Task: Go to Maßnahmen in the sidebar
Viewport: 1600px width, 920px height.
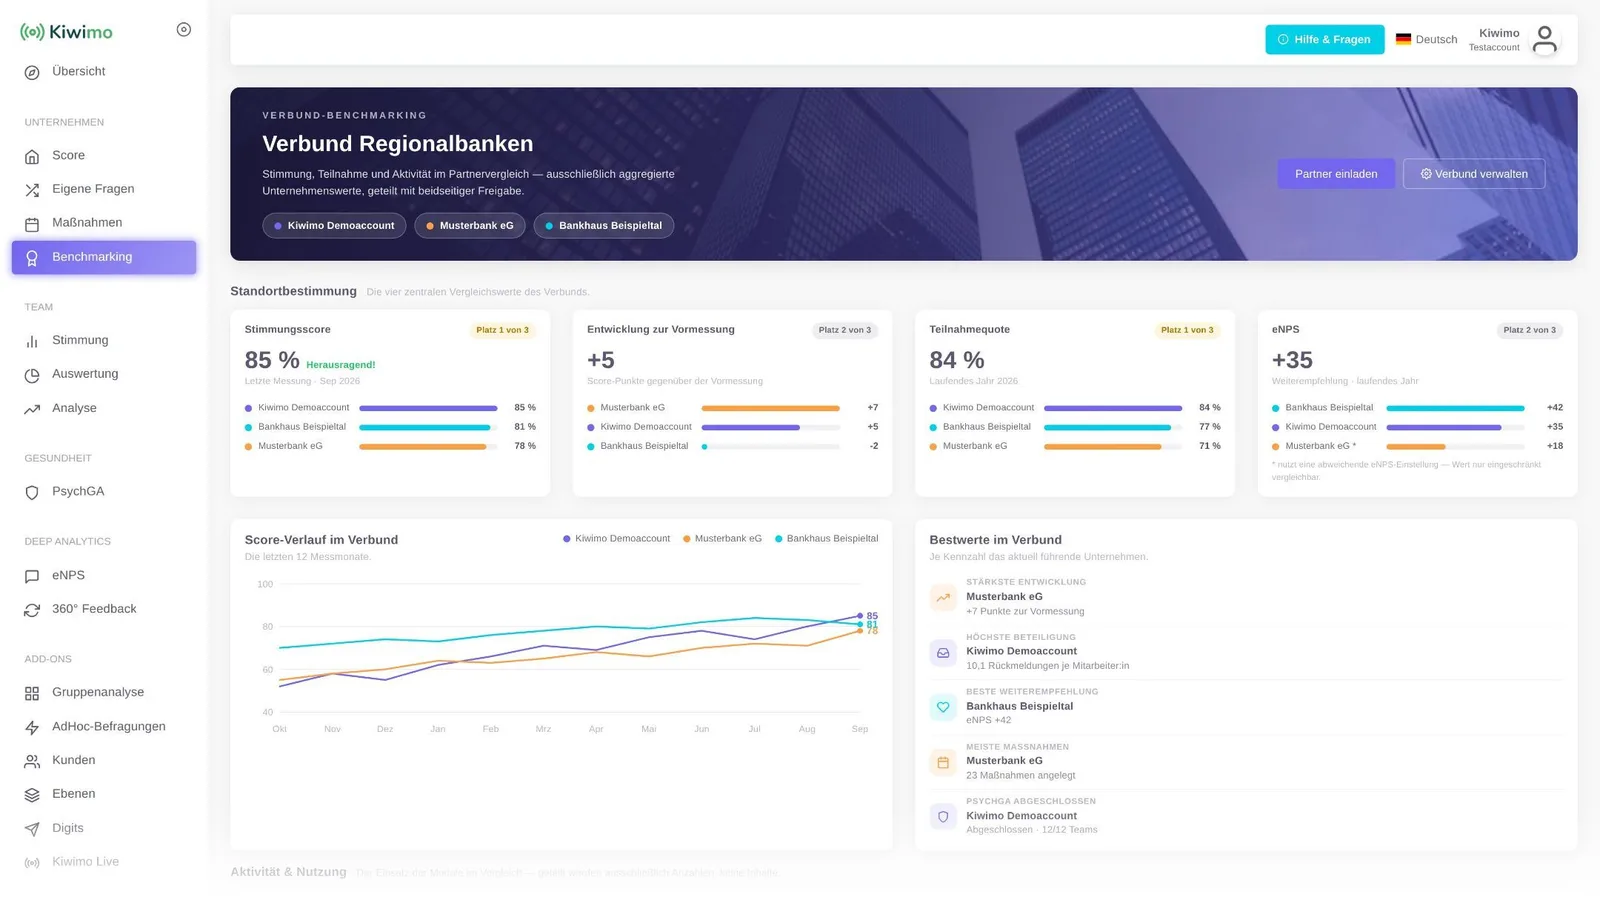Action: point(104,223)
